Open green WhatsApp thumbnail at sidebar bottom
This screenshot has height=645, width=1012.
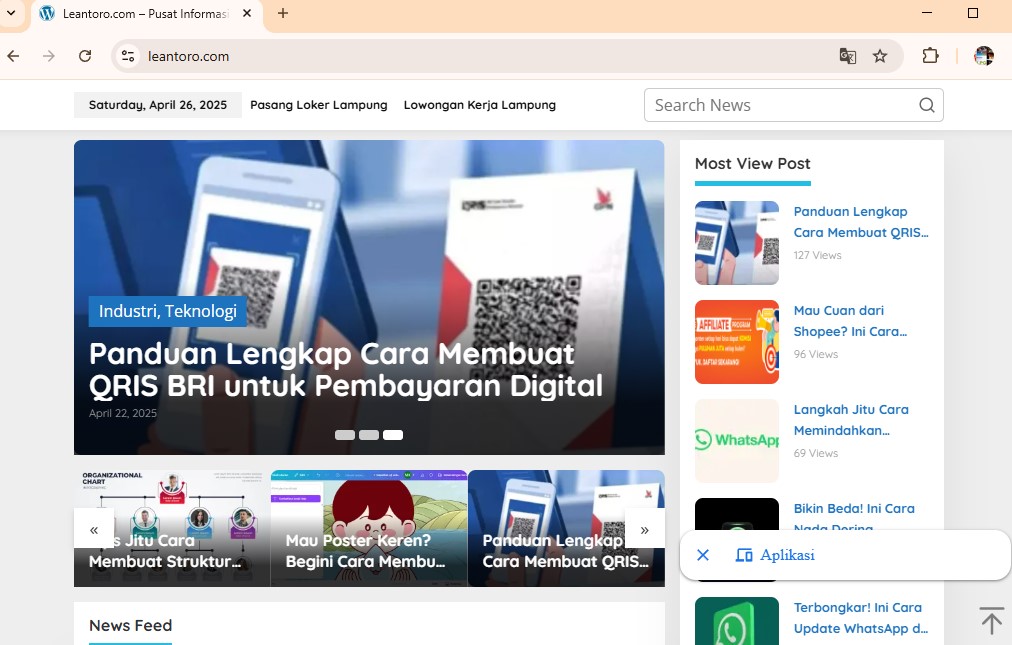737,621
